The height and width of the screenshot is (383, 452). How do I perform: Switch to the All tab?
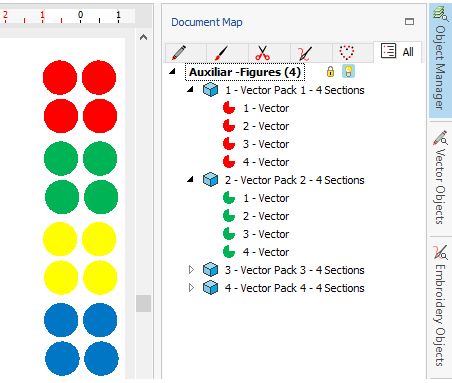coord(398,52)
